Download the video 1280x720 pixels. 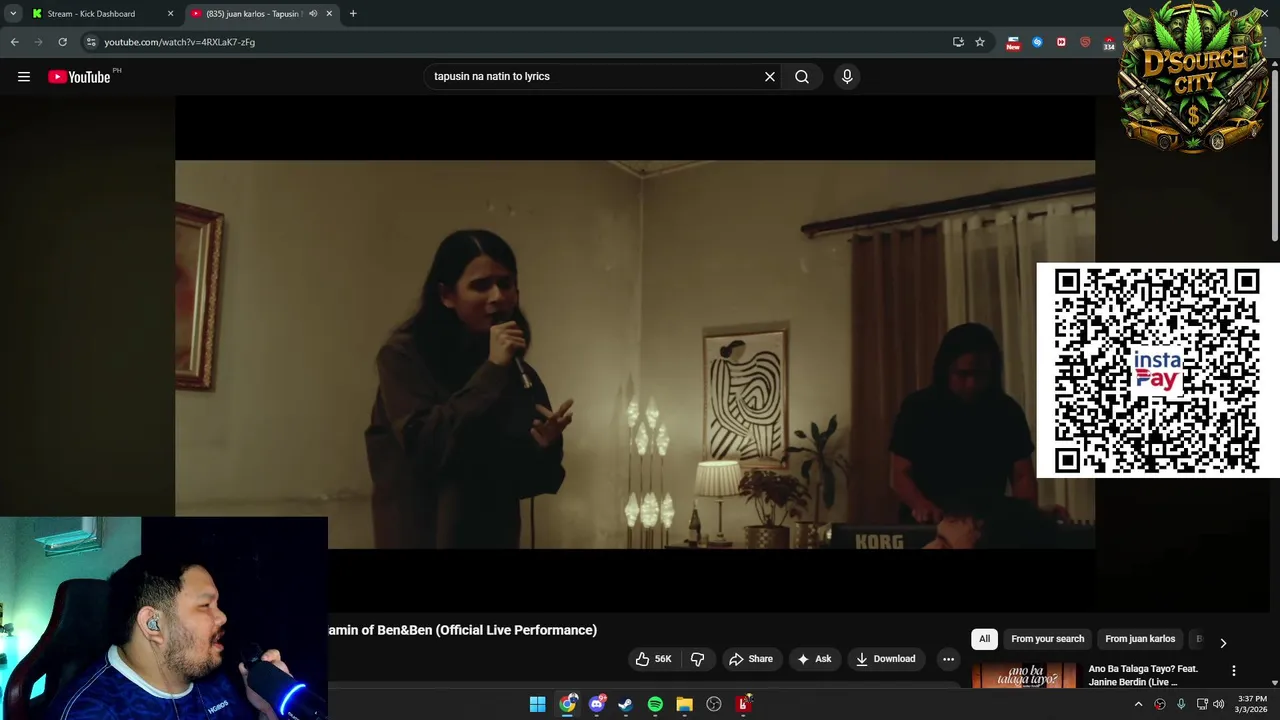tap(885, 659)
